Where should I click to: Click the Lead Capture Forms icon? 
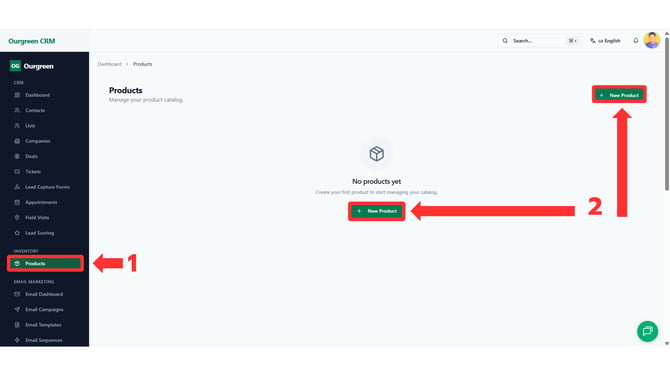(17, 187)
